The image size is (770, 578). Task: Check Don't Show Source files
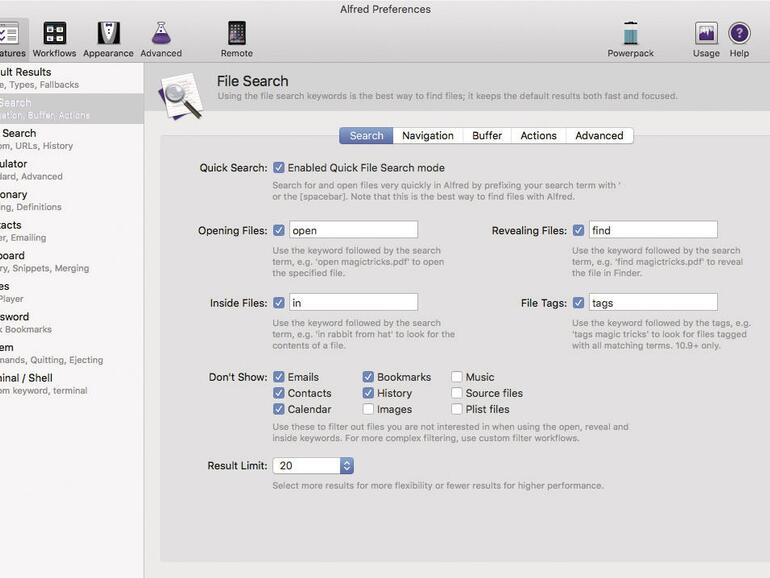coord(456,393)
